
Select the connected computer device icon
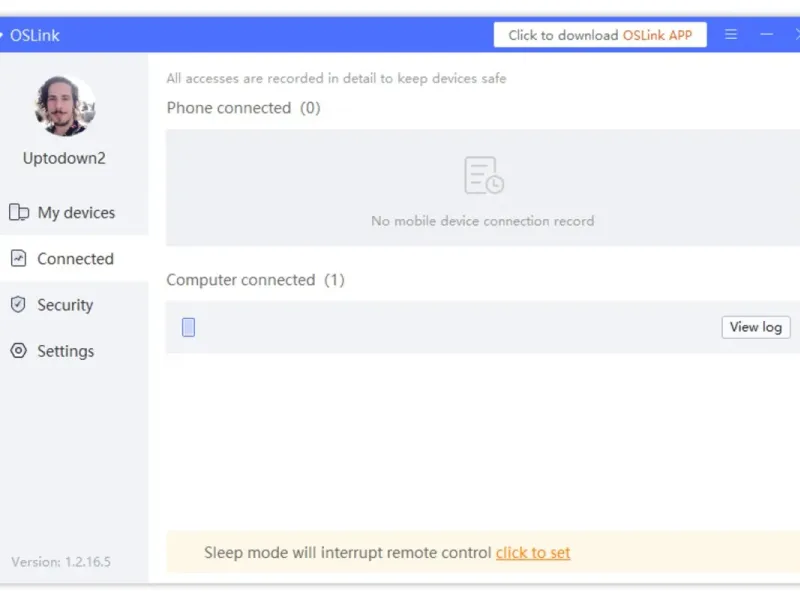click(188, 327)
